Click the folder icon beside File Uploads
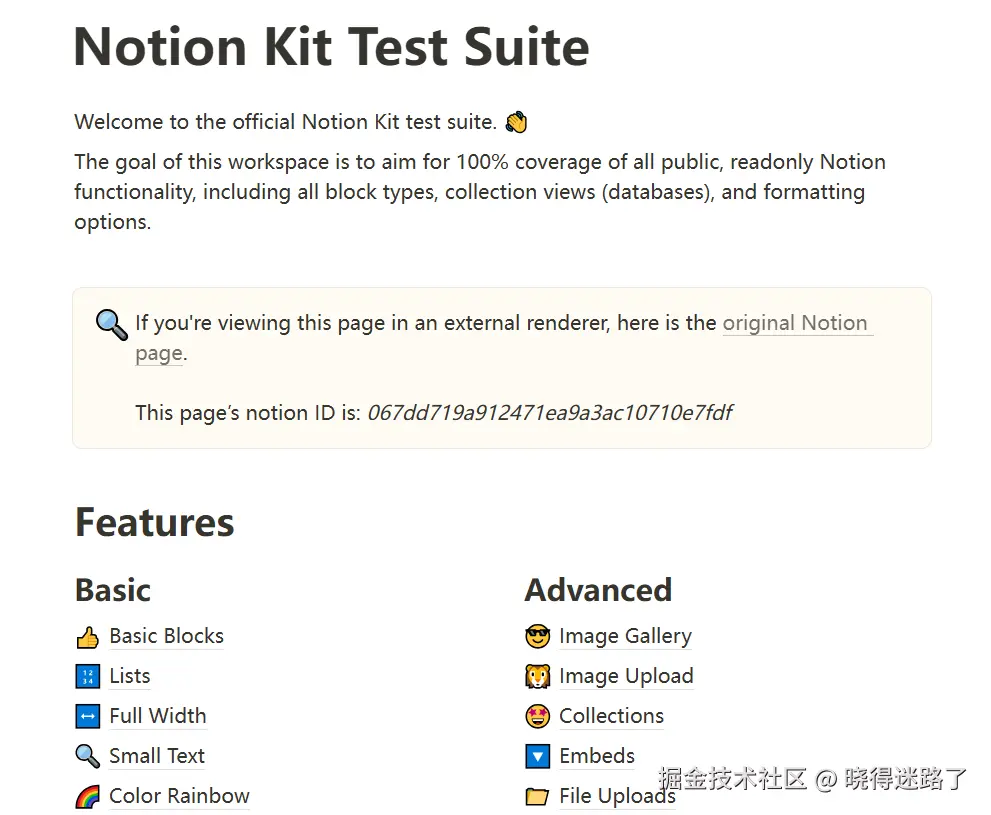The height and width of the screenshot is (815, 991). click(x=537, y=796)
